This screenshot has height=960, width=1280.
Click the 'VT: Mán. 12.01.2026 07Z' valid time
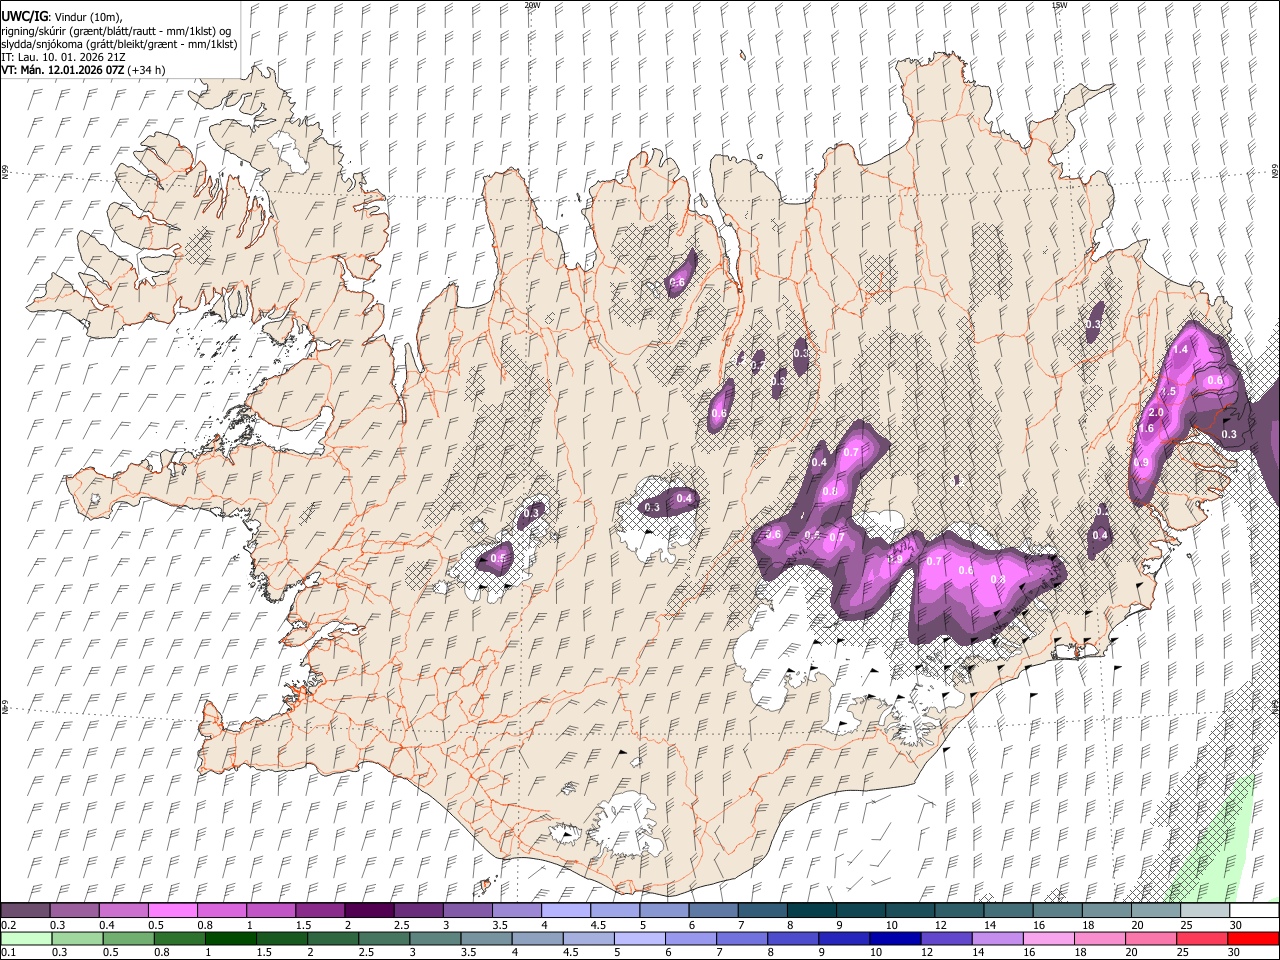(63, 70)
